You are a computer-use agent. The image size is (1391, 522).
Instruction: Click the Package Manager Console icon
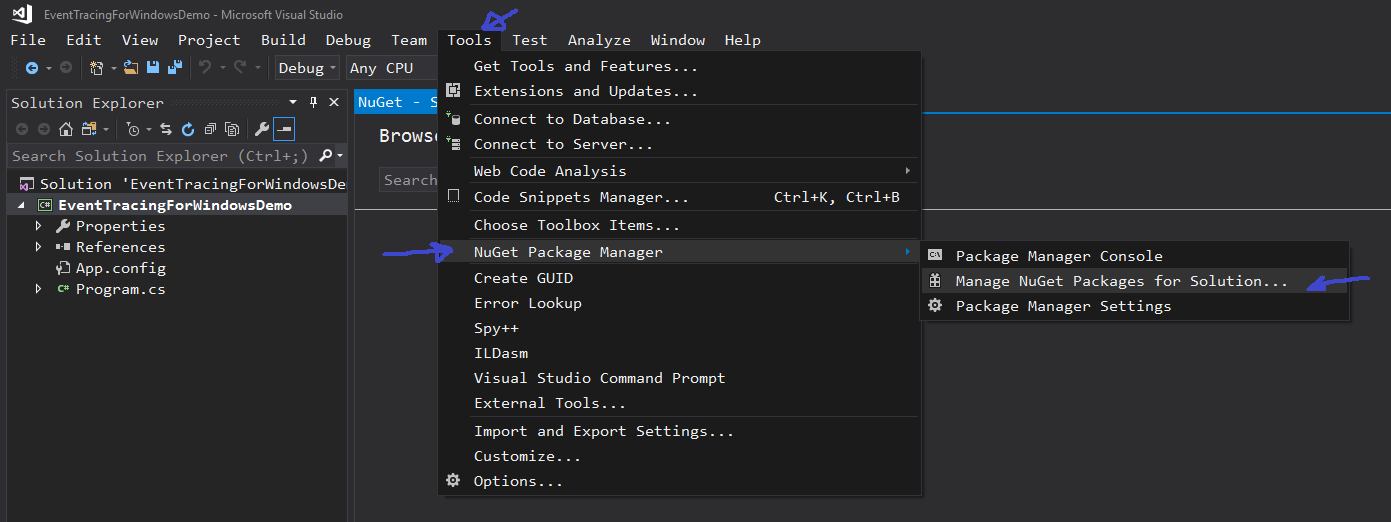click(x=935, y=256)
